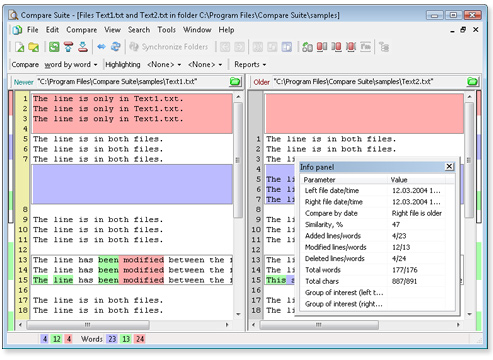Click the left pane horizontal scrollbar thumb
Image resolution: width=493 pixels, height=360 pixels.
coord(88,325)
